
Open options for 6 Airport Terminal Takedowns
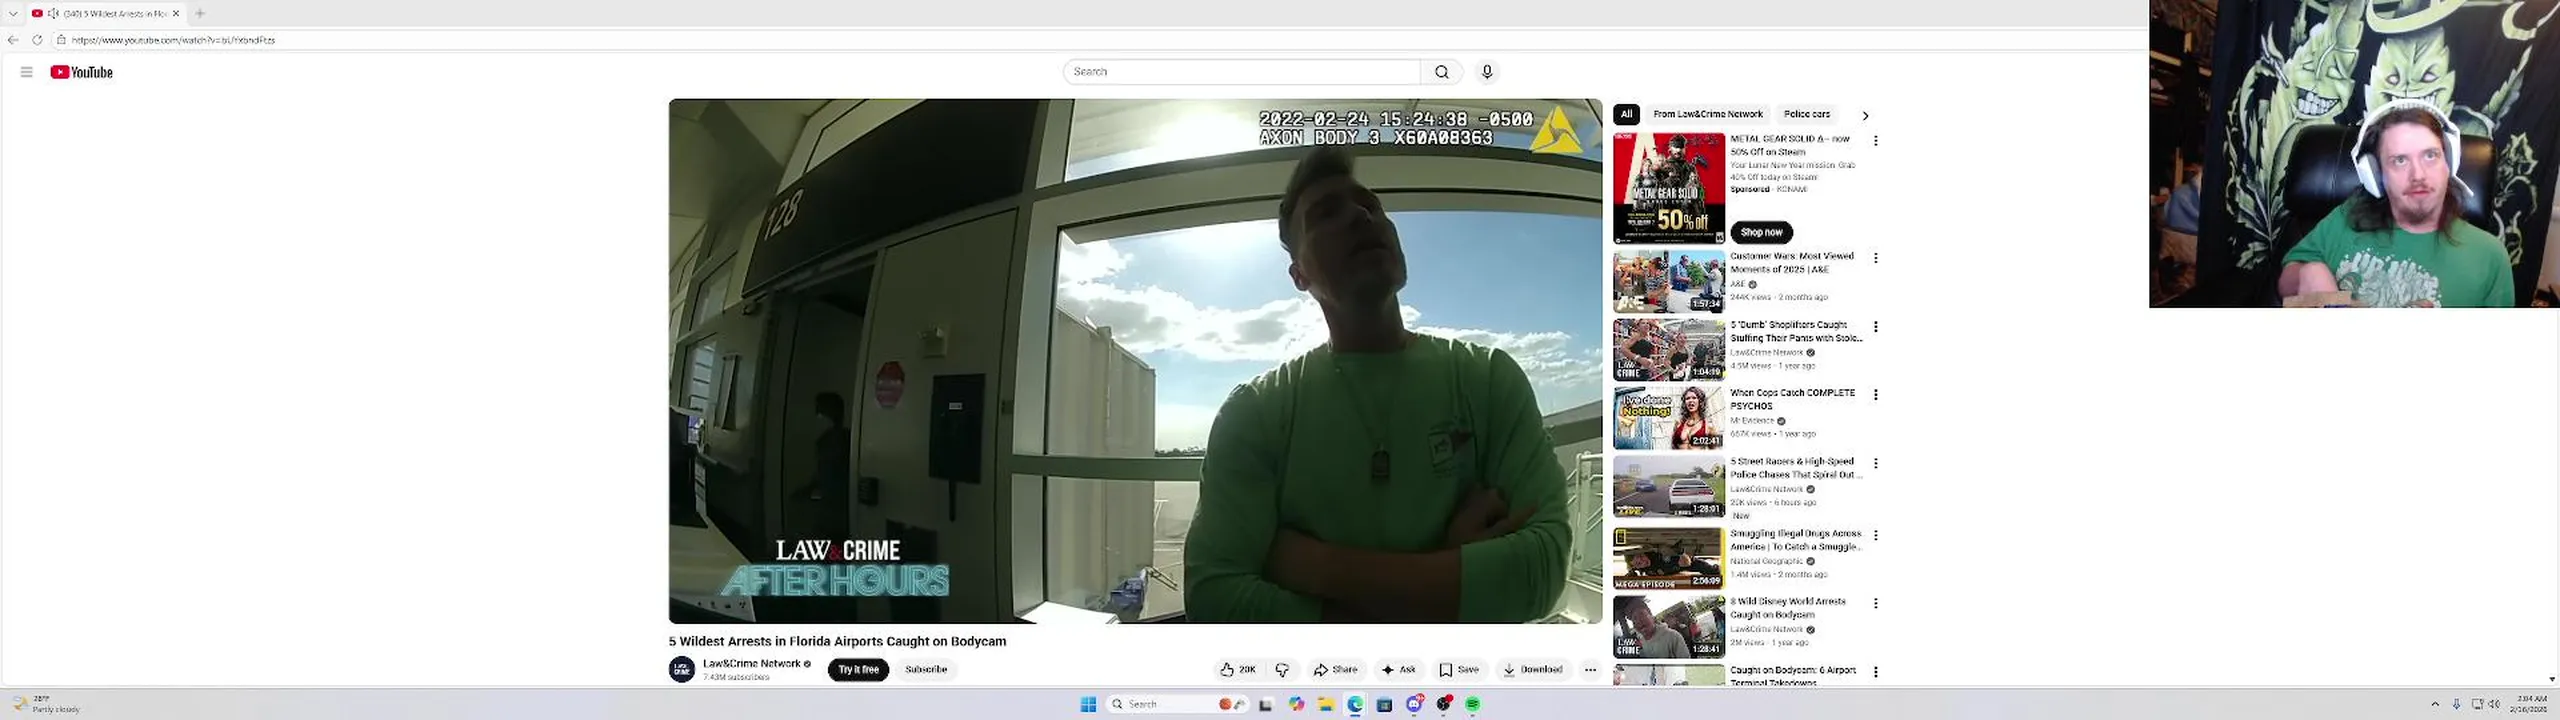click(1875, 672)
